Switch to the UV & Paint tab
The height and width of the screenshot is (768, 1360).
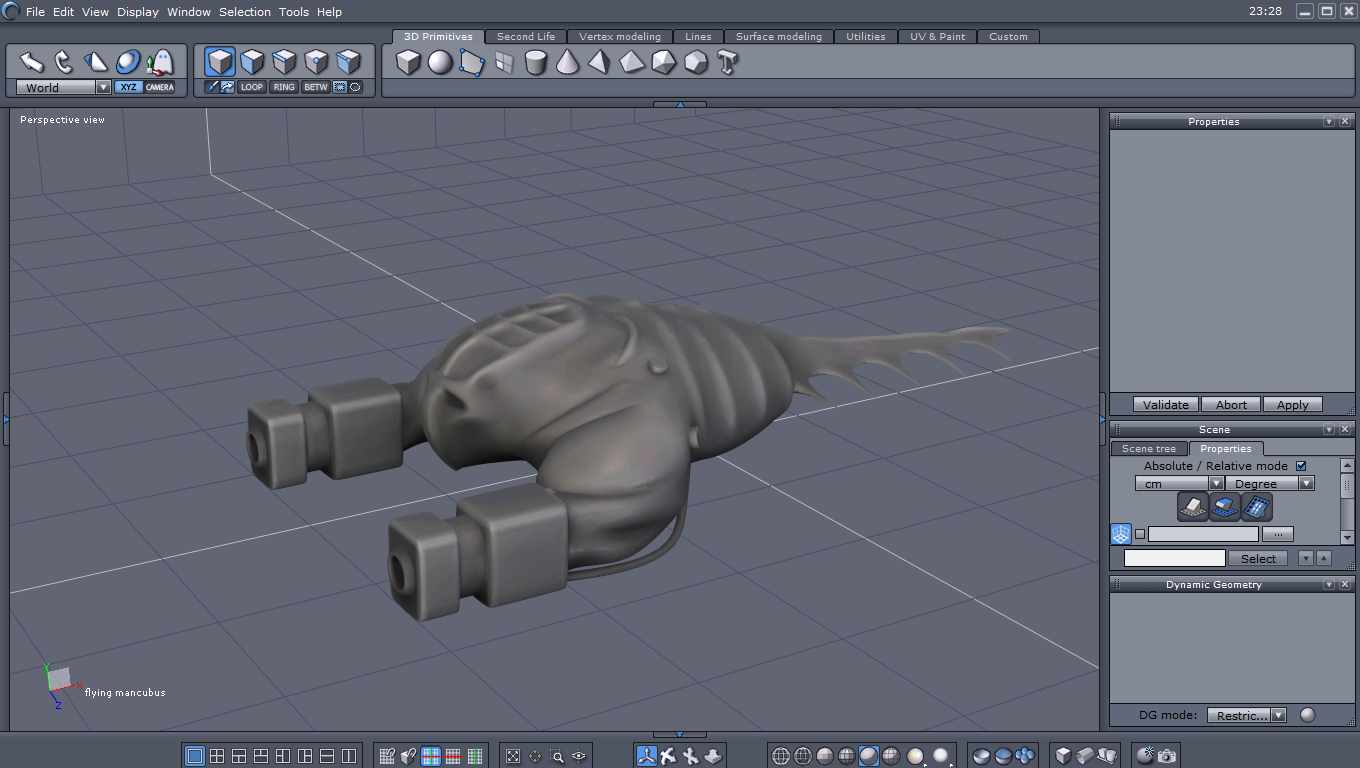tap(938, 36)
